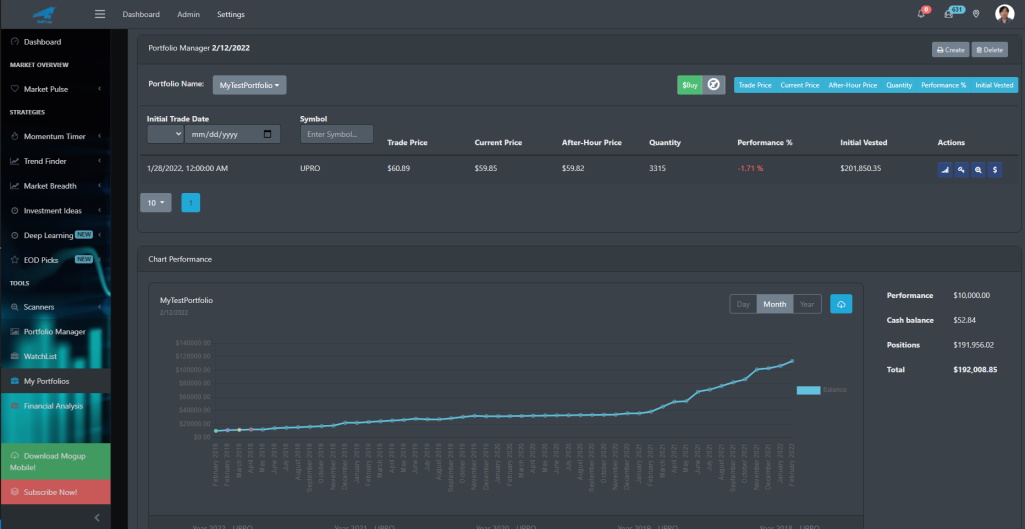1025x529 pixels.
Task: Download the chart via the cloud icon
Action: point(841,304)
